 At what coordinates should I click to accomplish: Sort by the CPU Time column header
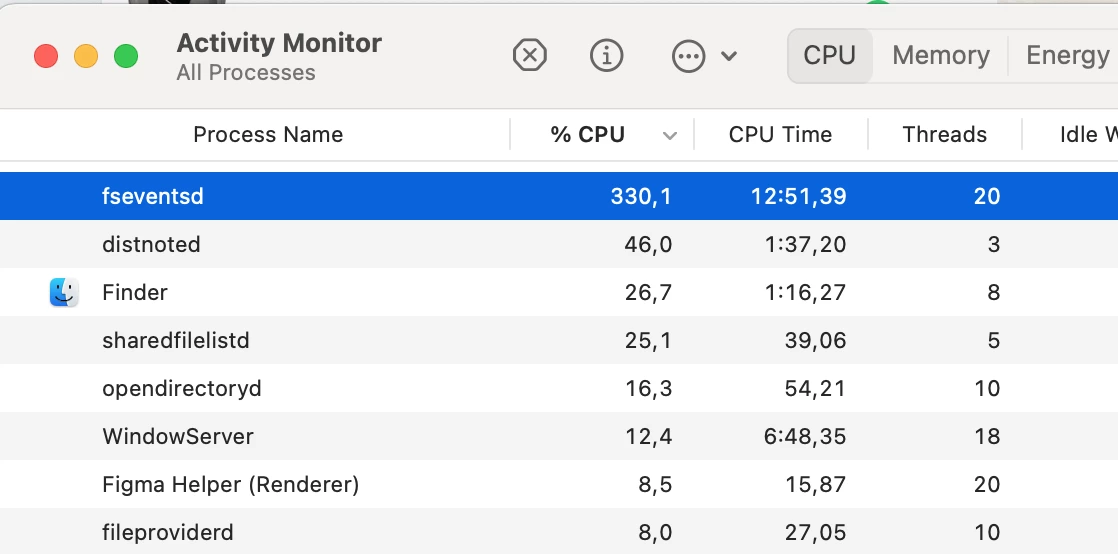pos(780,135)
